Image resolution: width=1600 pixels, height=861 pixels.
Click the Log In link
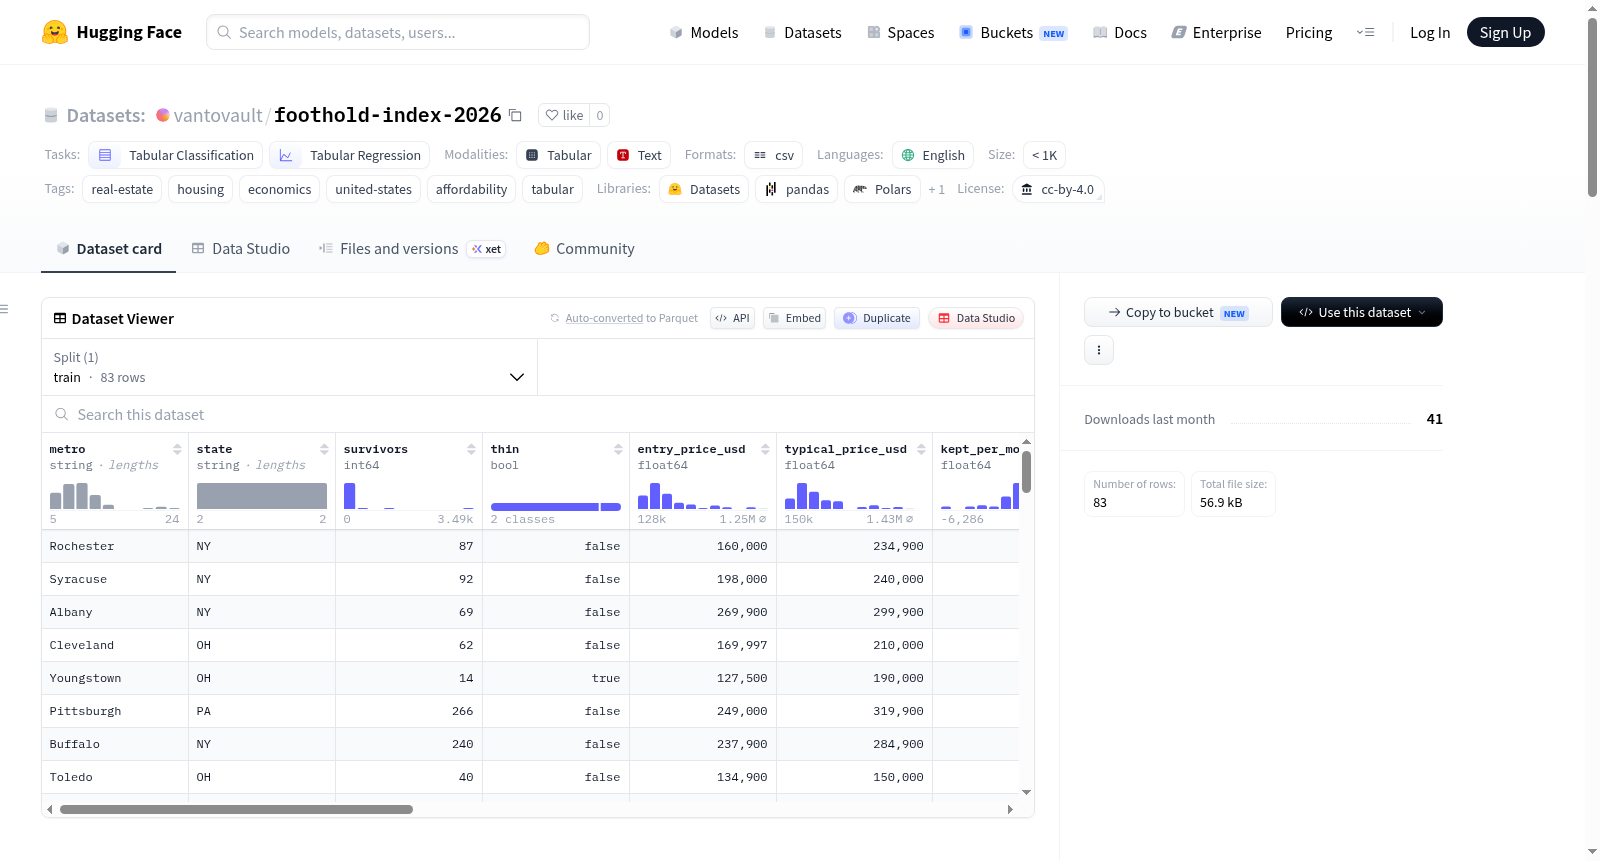point(1430,32)
